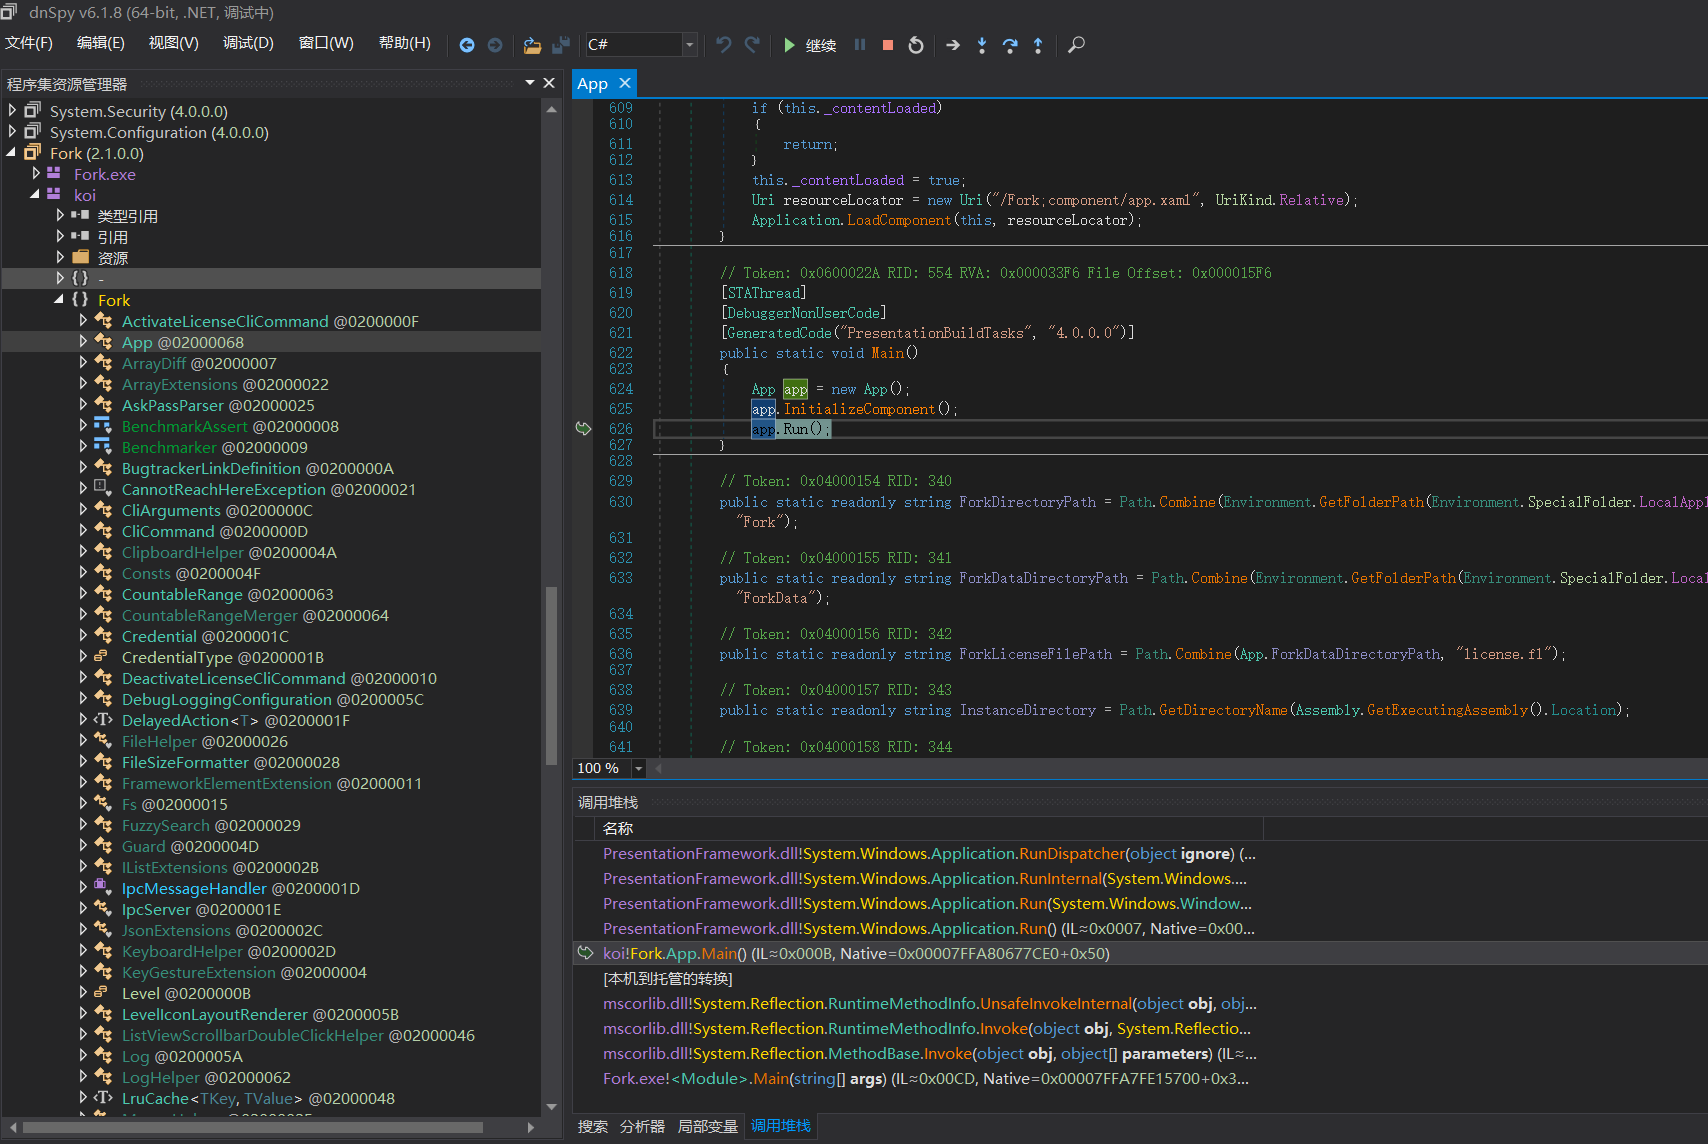Collapse the koi module node
Image resolution: width=1708 pixels, height=1144 pixels.
(x=36, y=195)
